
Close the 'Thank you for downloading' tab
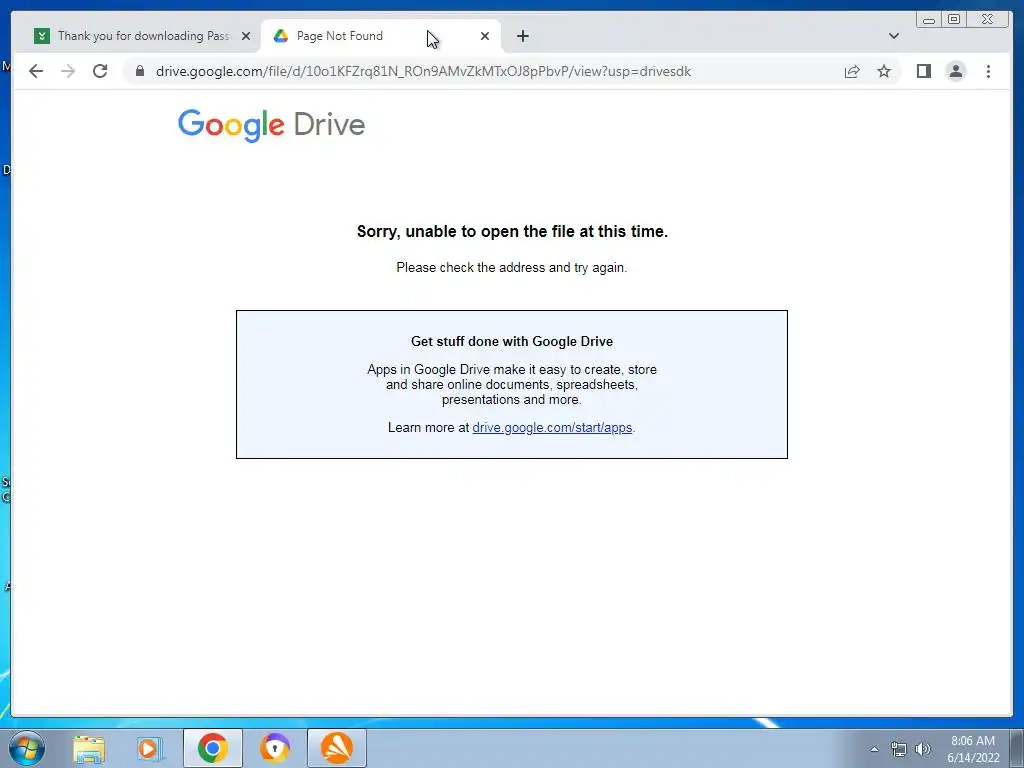coord(246,36)
